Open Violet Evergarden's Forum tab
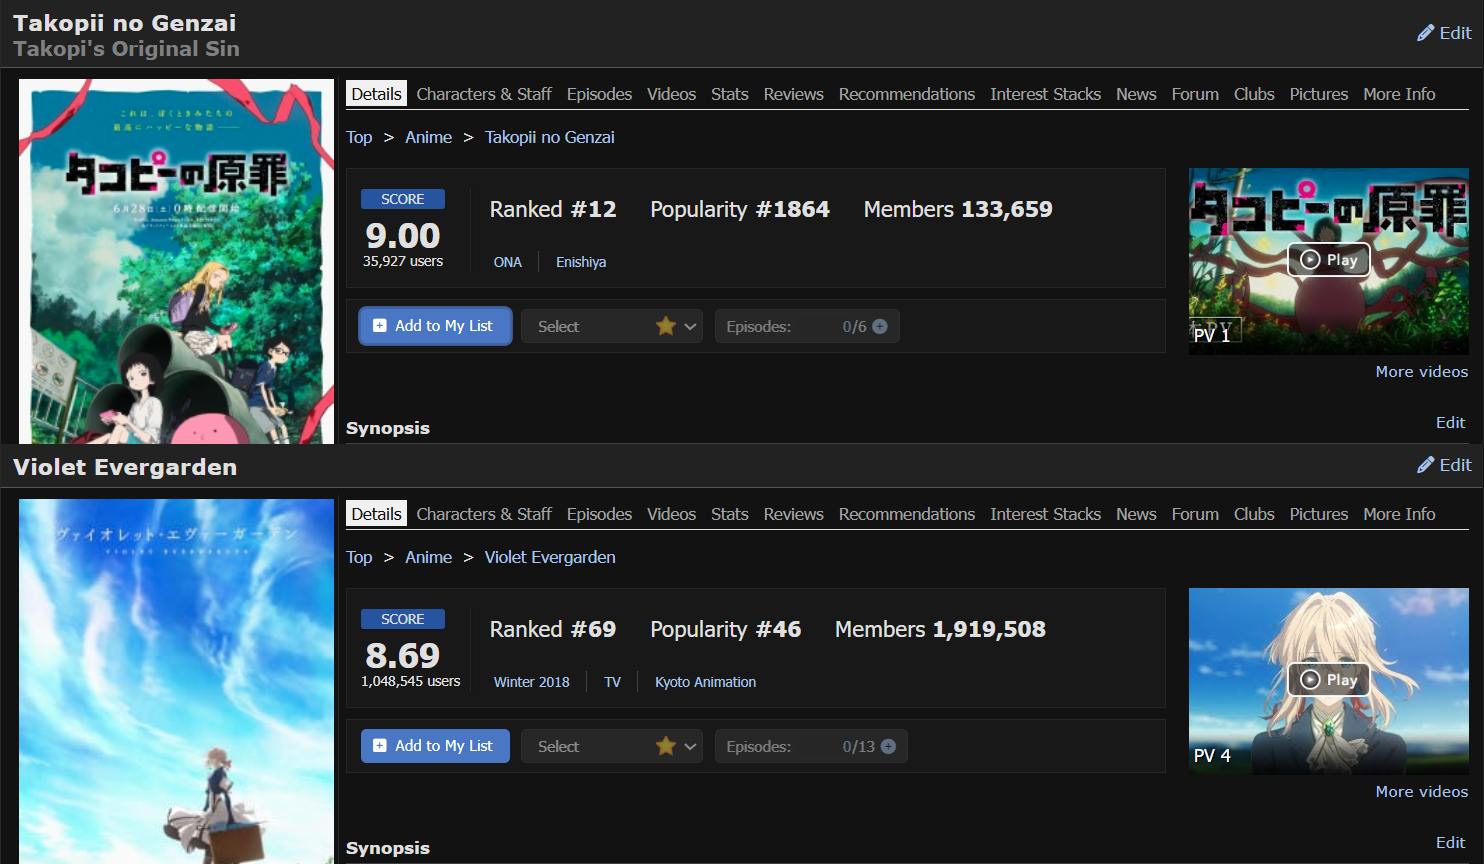This screenshot has height=864, width=1484. 1195,514
